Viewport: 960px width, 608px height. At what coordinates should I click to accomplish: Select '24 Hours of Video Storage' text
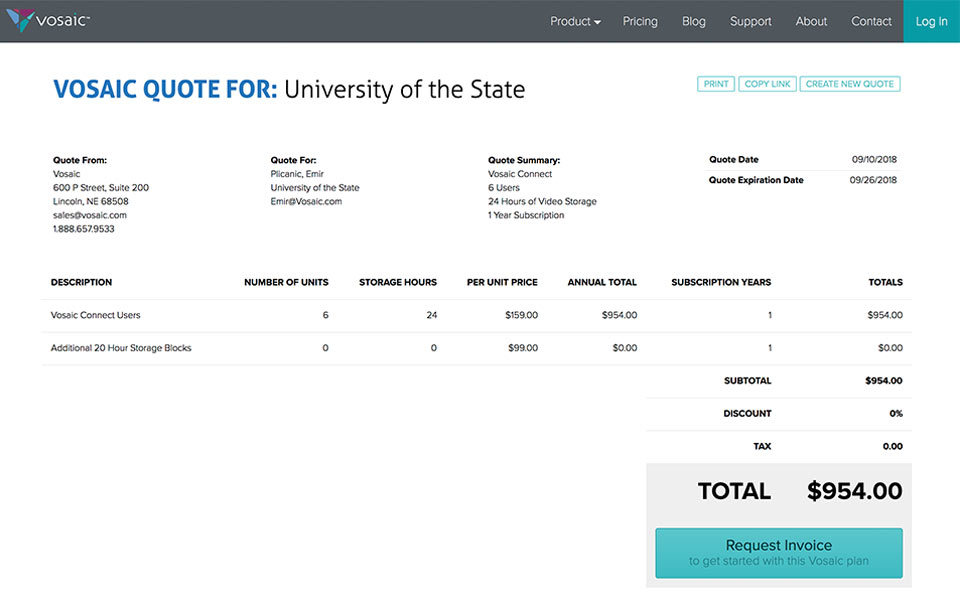[x=542, y=201]
